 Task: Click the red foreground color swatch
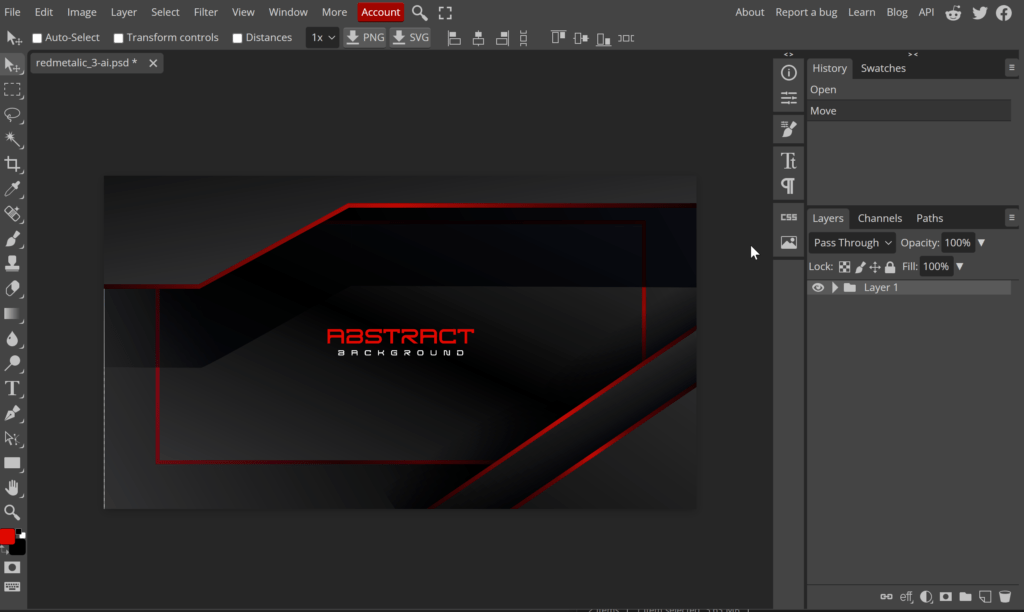tap(7, 536)
